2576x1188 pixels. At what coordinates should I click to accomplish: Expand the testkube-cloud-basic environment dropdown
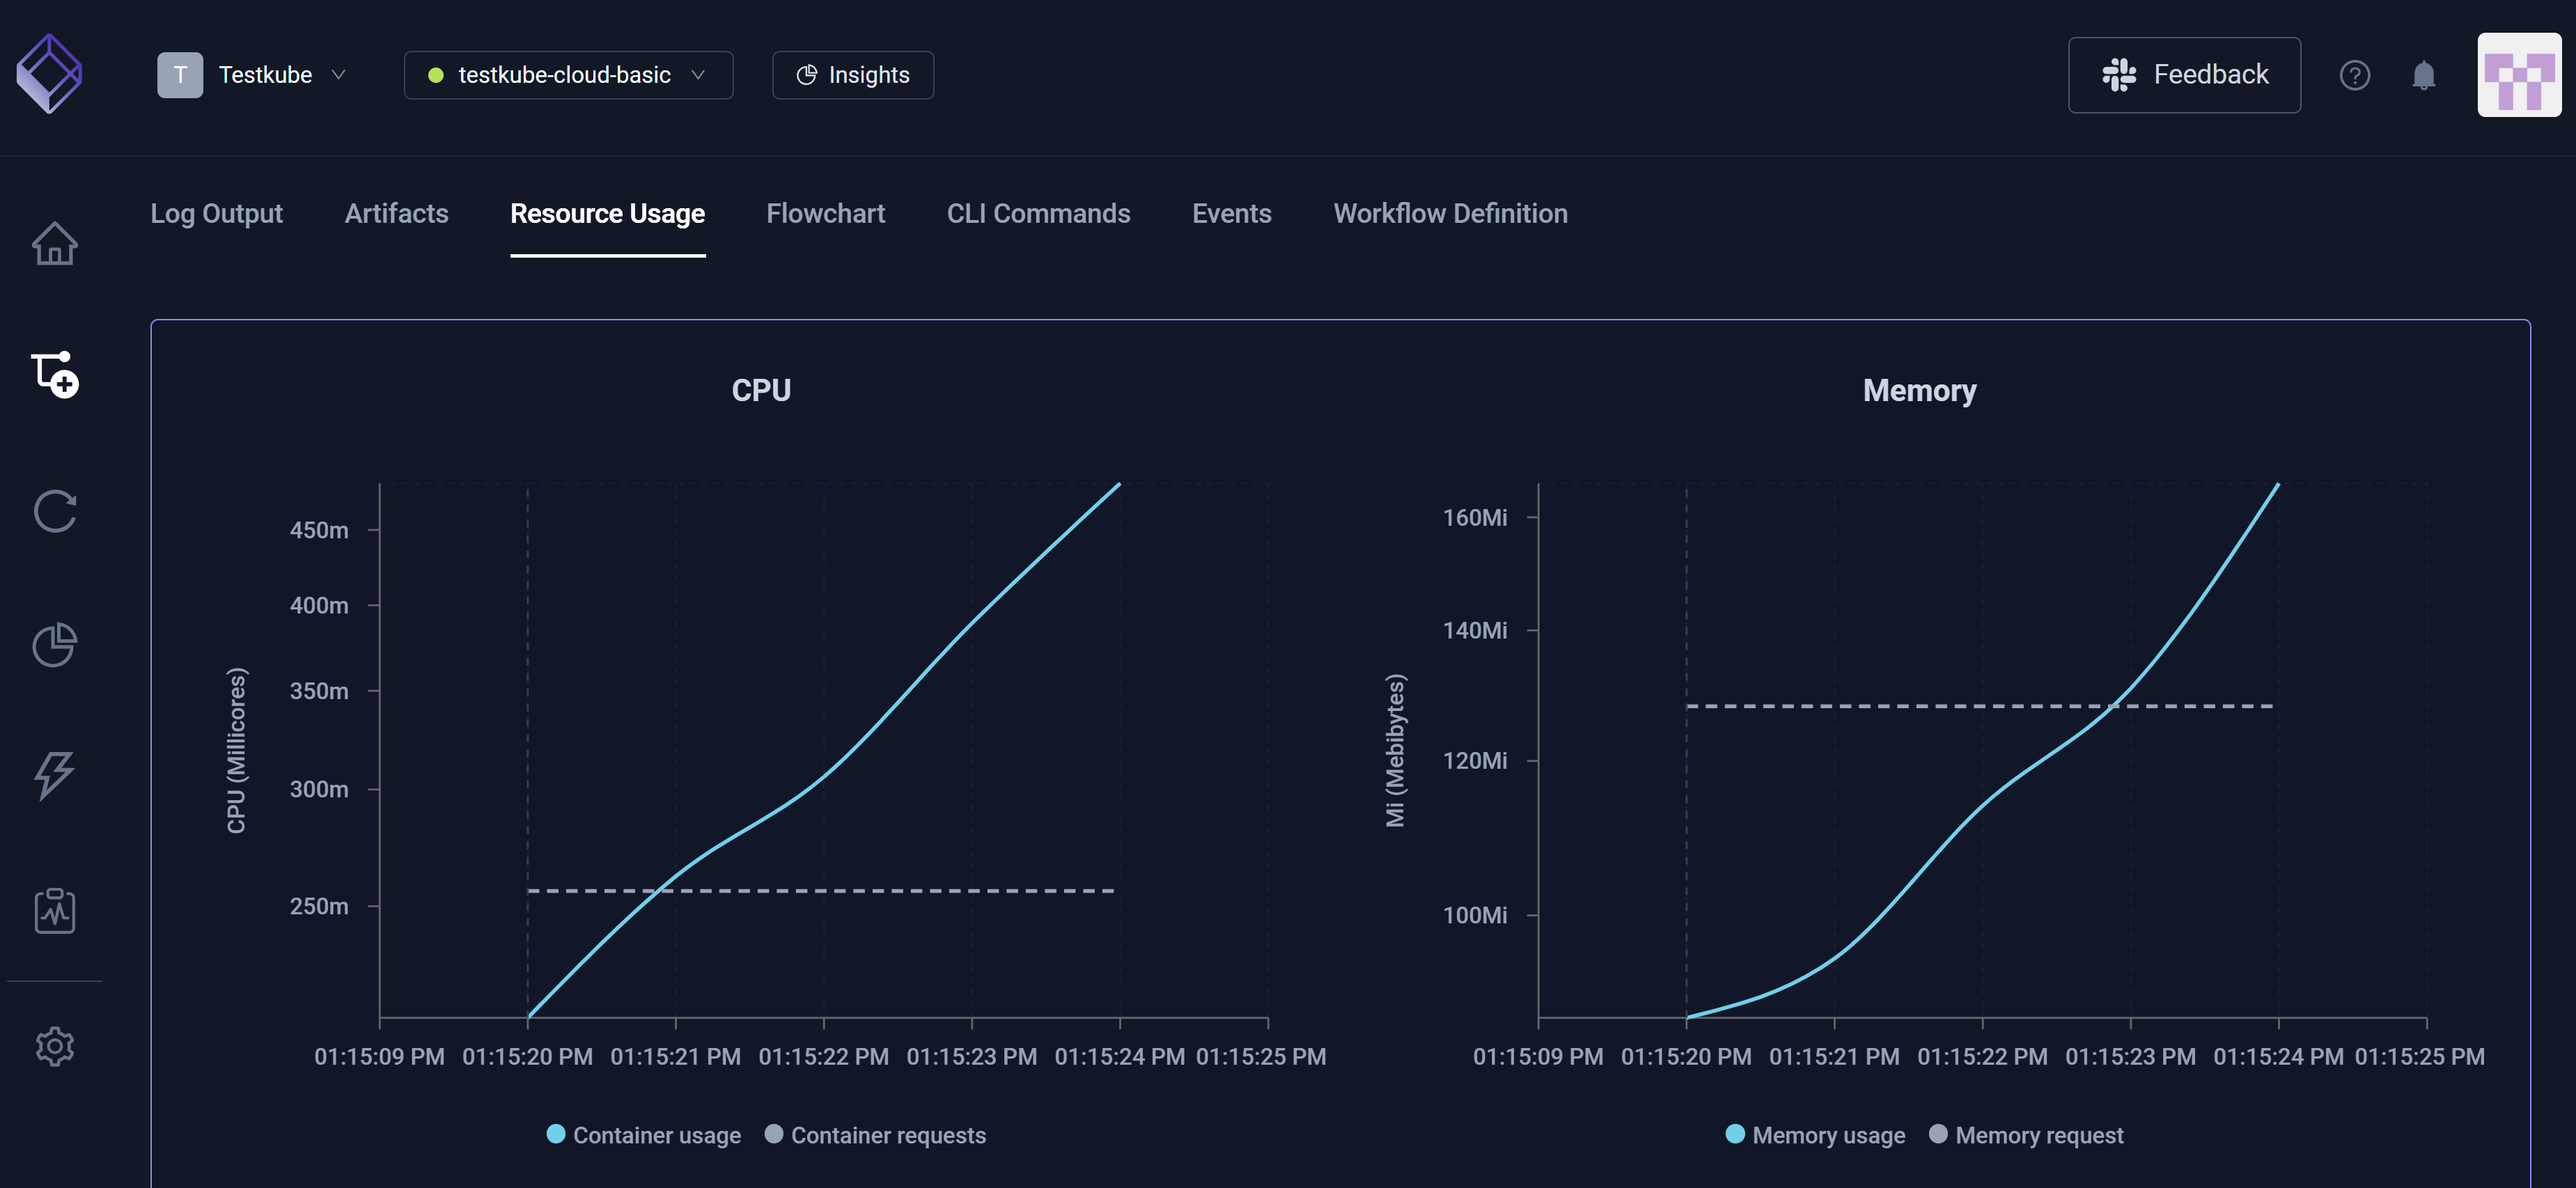tap(568, 75)
